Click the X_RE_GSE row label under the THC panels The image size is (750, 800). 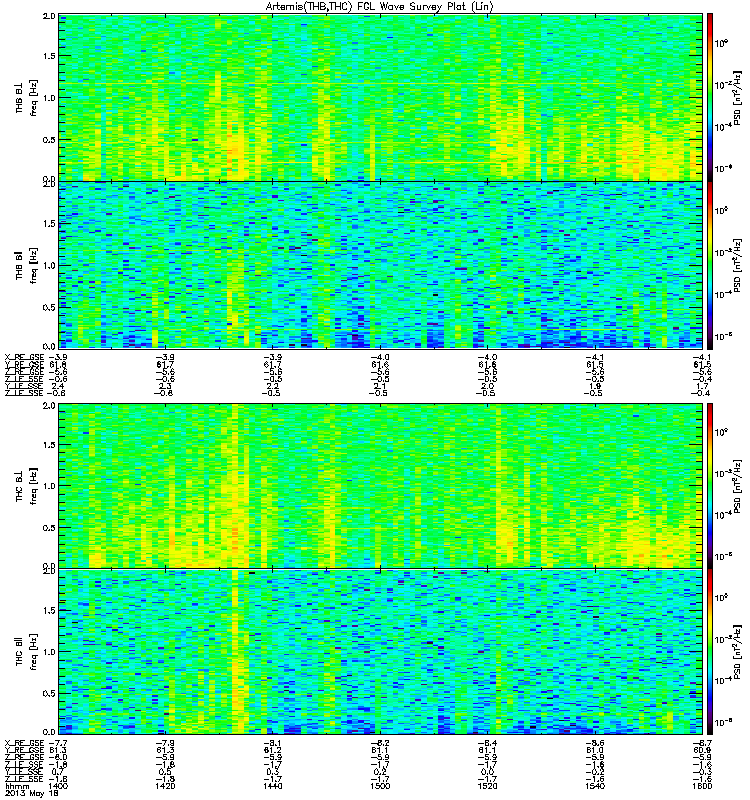click(24, 743)
